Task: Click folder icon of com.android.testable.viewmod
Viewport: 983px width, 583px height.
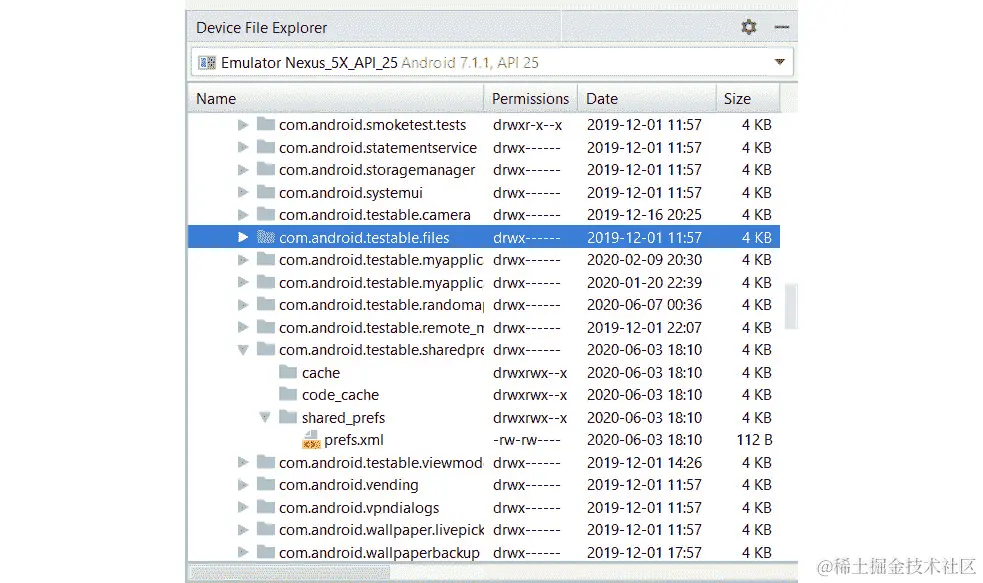Action: pyautogui.click(x=266, y=462)
